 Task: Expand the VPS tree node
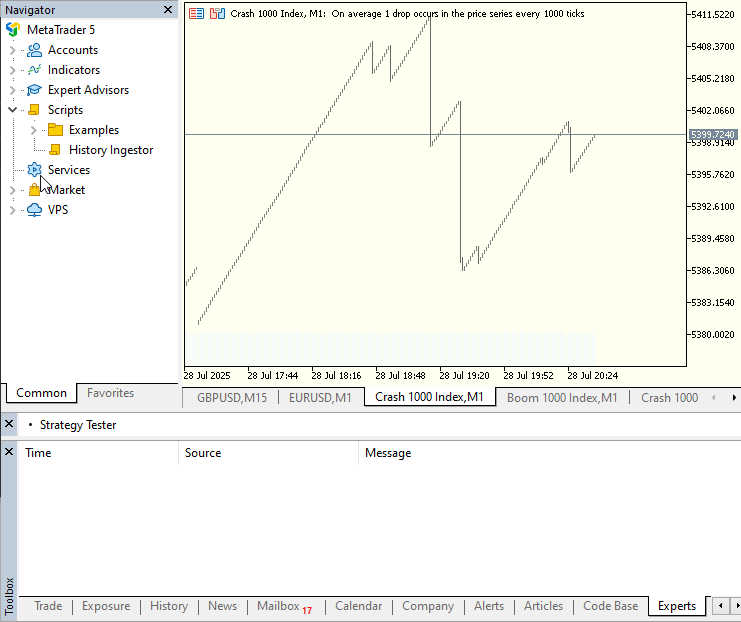click(x=13, y=210)
